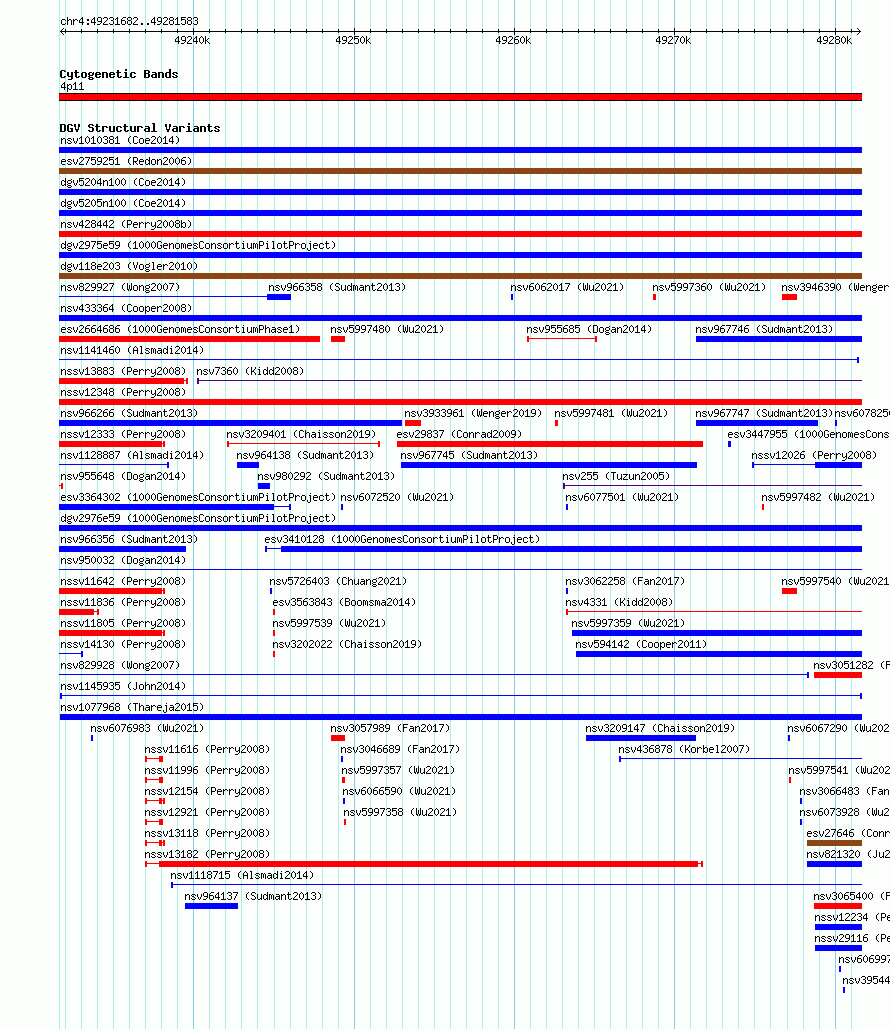The height and width of the screenshot is (1029, 890).
Task: Select nssv12348 (Perry2008) variant
Action: (x=123, y=392)
